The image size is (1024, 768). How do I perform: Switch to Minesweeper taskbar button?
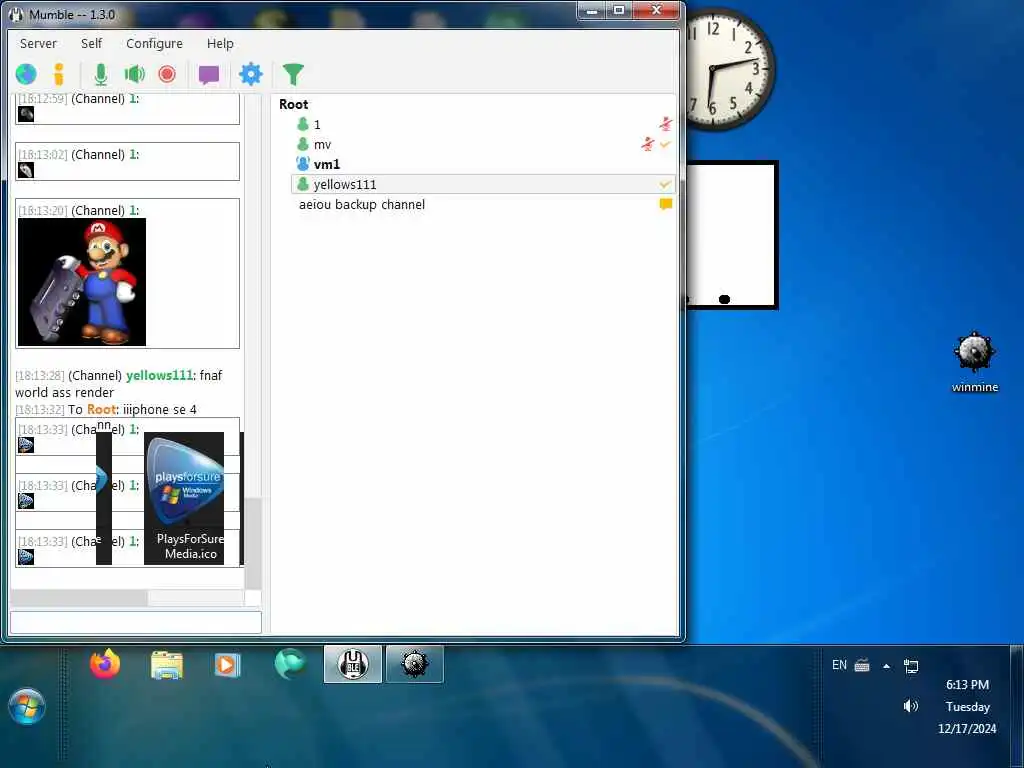tap(415, 664)
